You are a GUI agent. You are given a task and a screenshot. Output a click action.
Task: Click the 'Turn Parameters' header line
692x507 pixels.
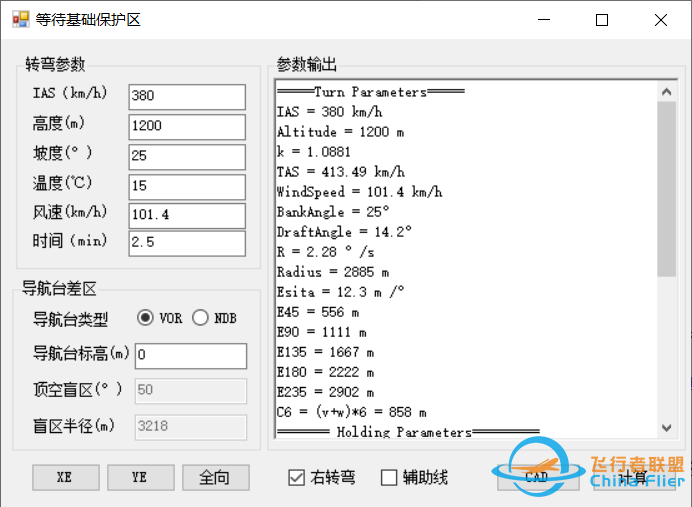[x=371, y=92]
